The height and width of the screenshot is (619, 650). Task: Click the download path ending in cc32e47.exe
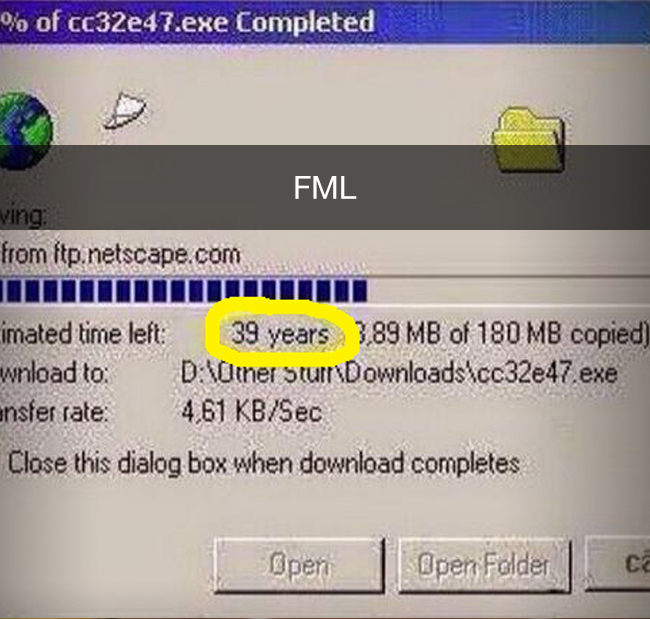399,373
